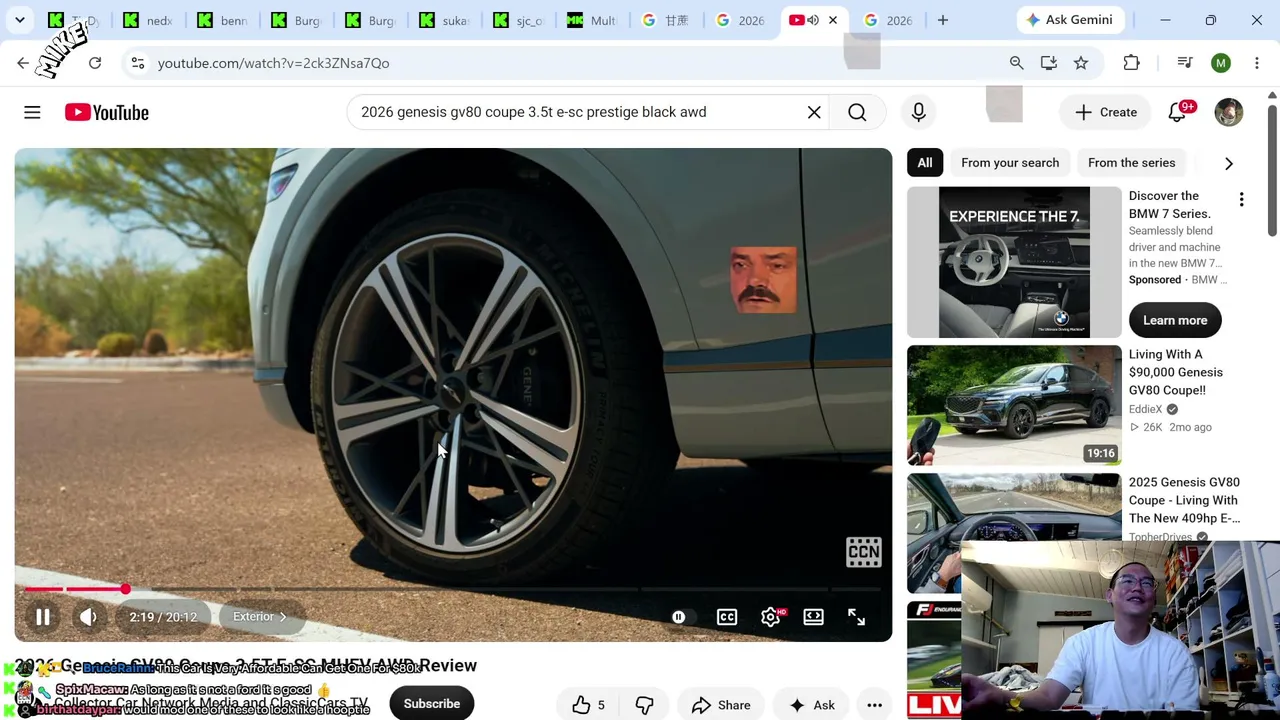The image size is (1280, 720).
Task: Open 2025 Genesis GV80 Coupe 409hp video title
Action: click(x=1184, y=500)
